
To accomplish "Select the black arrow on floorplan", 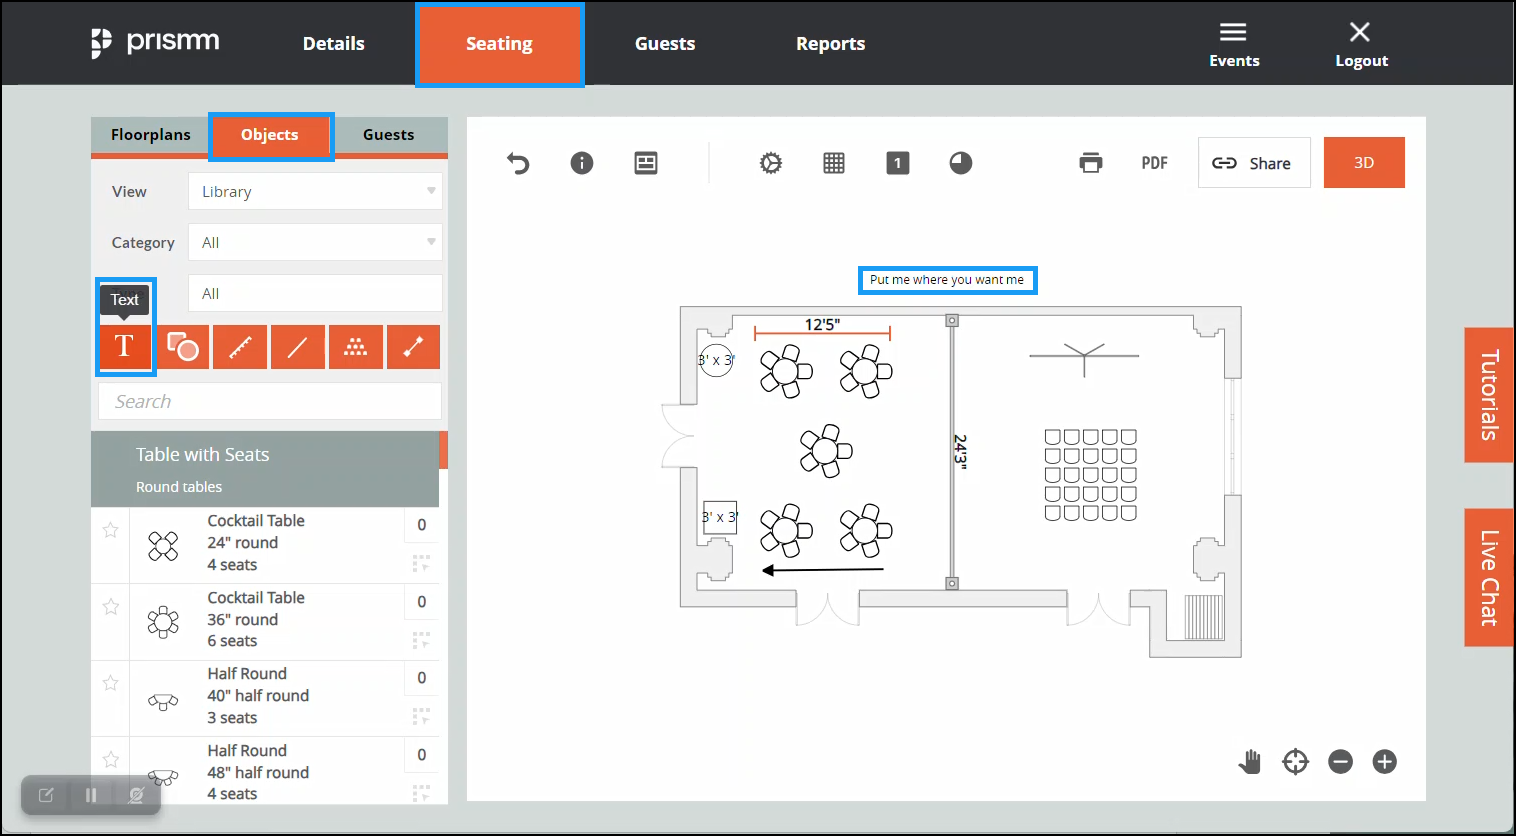I will 823,570.
